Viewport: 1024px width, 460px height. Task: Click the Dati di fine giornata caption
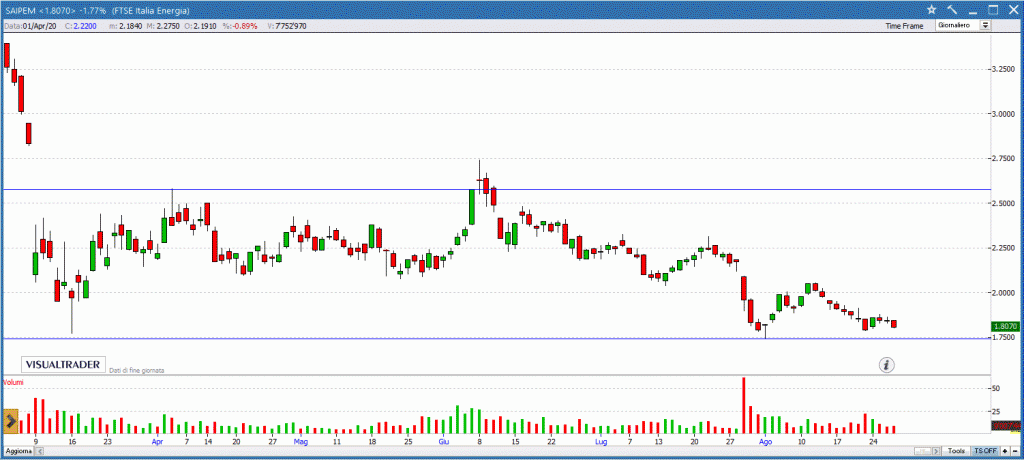tap(136, 370)
